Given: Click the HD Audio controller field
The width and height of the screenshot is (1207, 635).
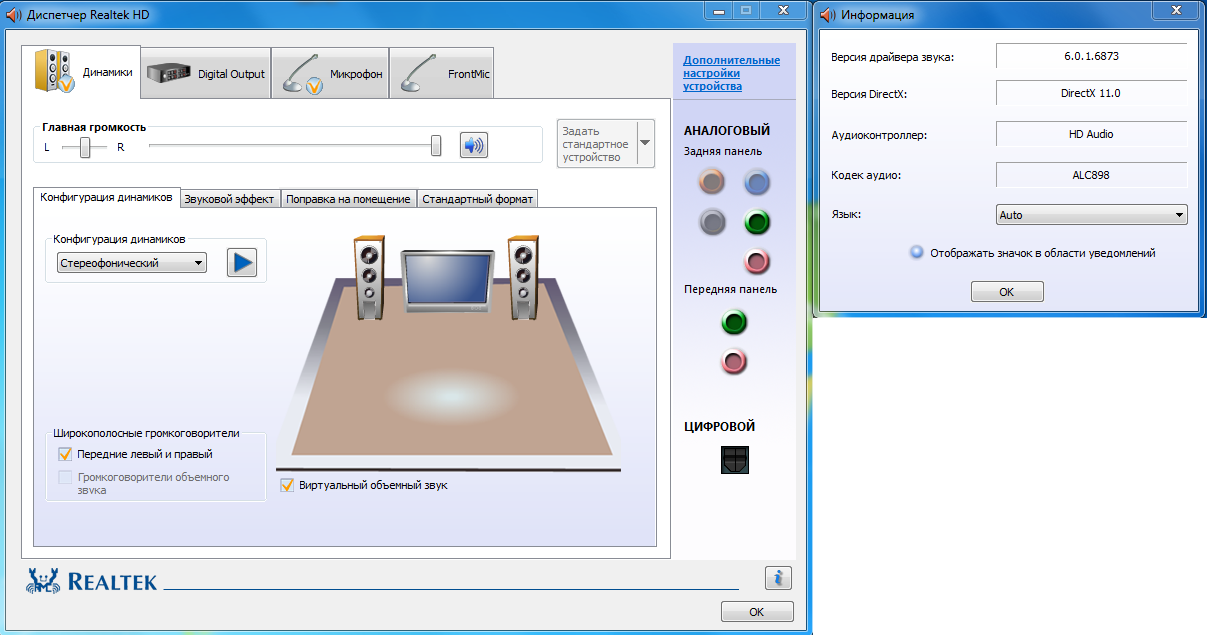Looking at the screenshot, I should pos(1092,134).
